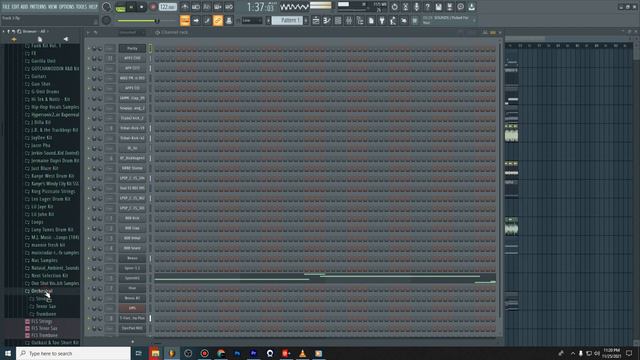Open the Channel rack filter dropdown
Image resolution: width=640 pixels, height=360 pixels.
click(131, 32)
